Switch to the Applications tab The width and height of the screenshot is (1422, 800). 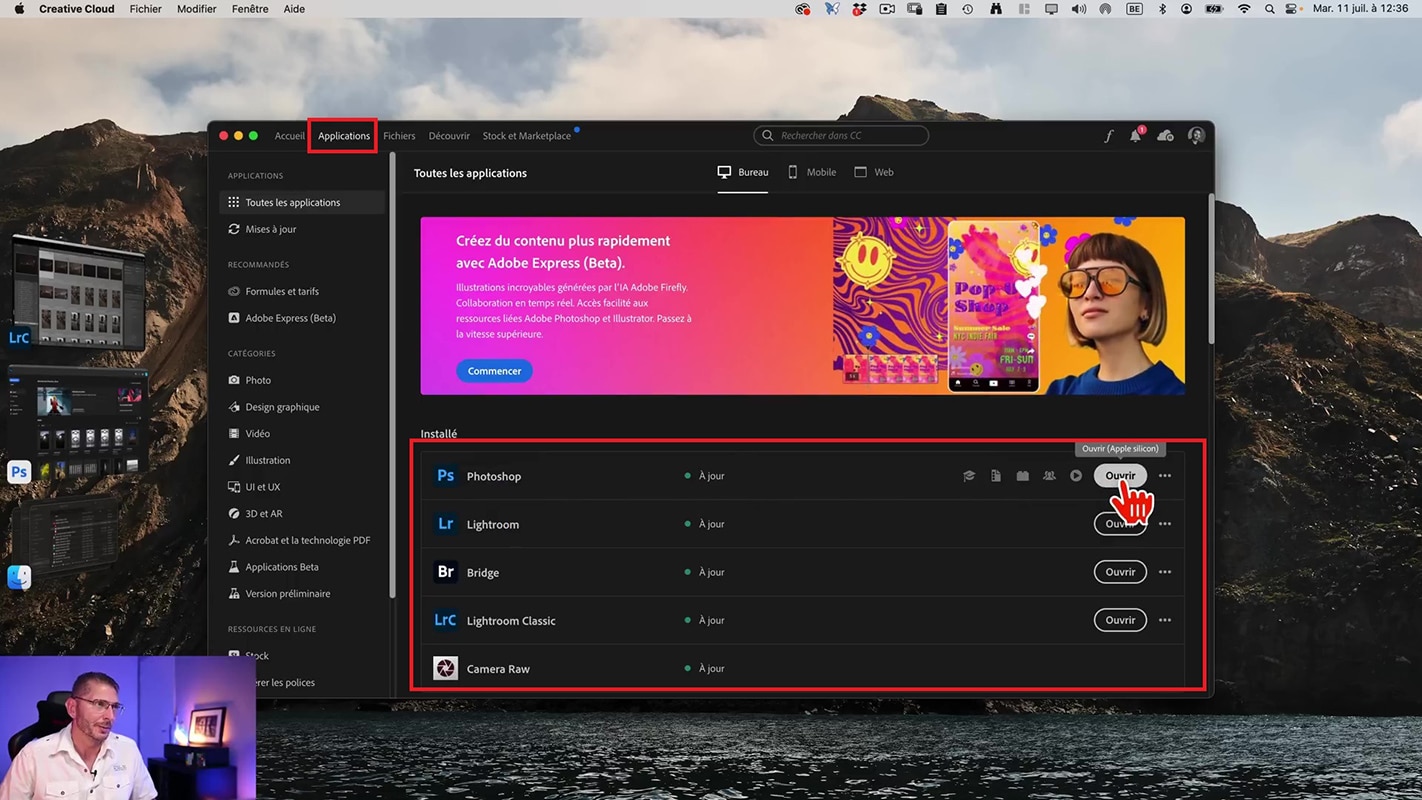point(344,136)
